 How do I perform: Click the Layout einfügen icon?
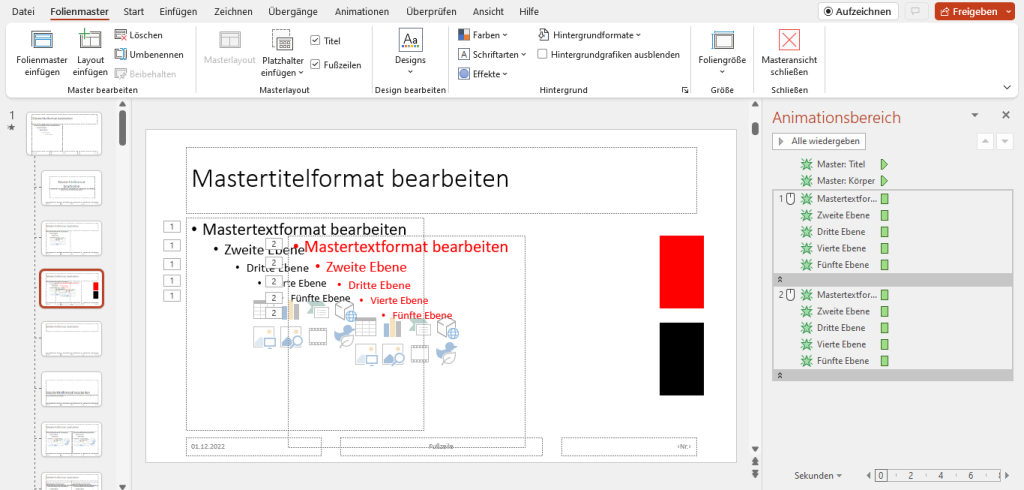pyautogui.click(x=90, y=41)
